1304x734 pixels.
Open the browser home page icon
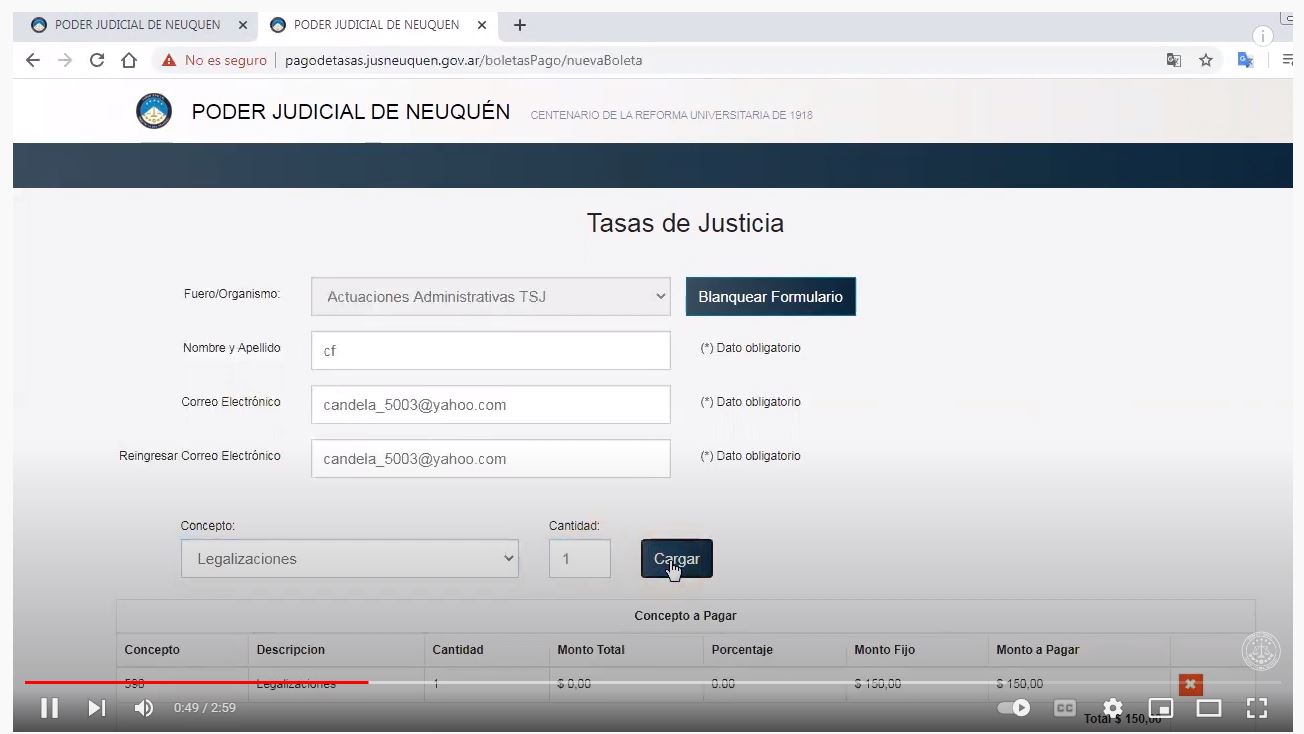pyautogui.click(x=129, y=60)
